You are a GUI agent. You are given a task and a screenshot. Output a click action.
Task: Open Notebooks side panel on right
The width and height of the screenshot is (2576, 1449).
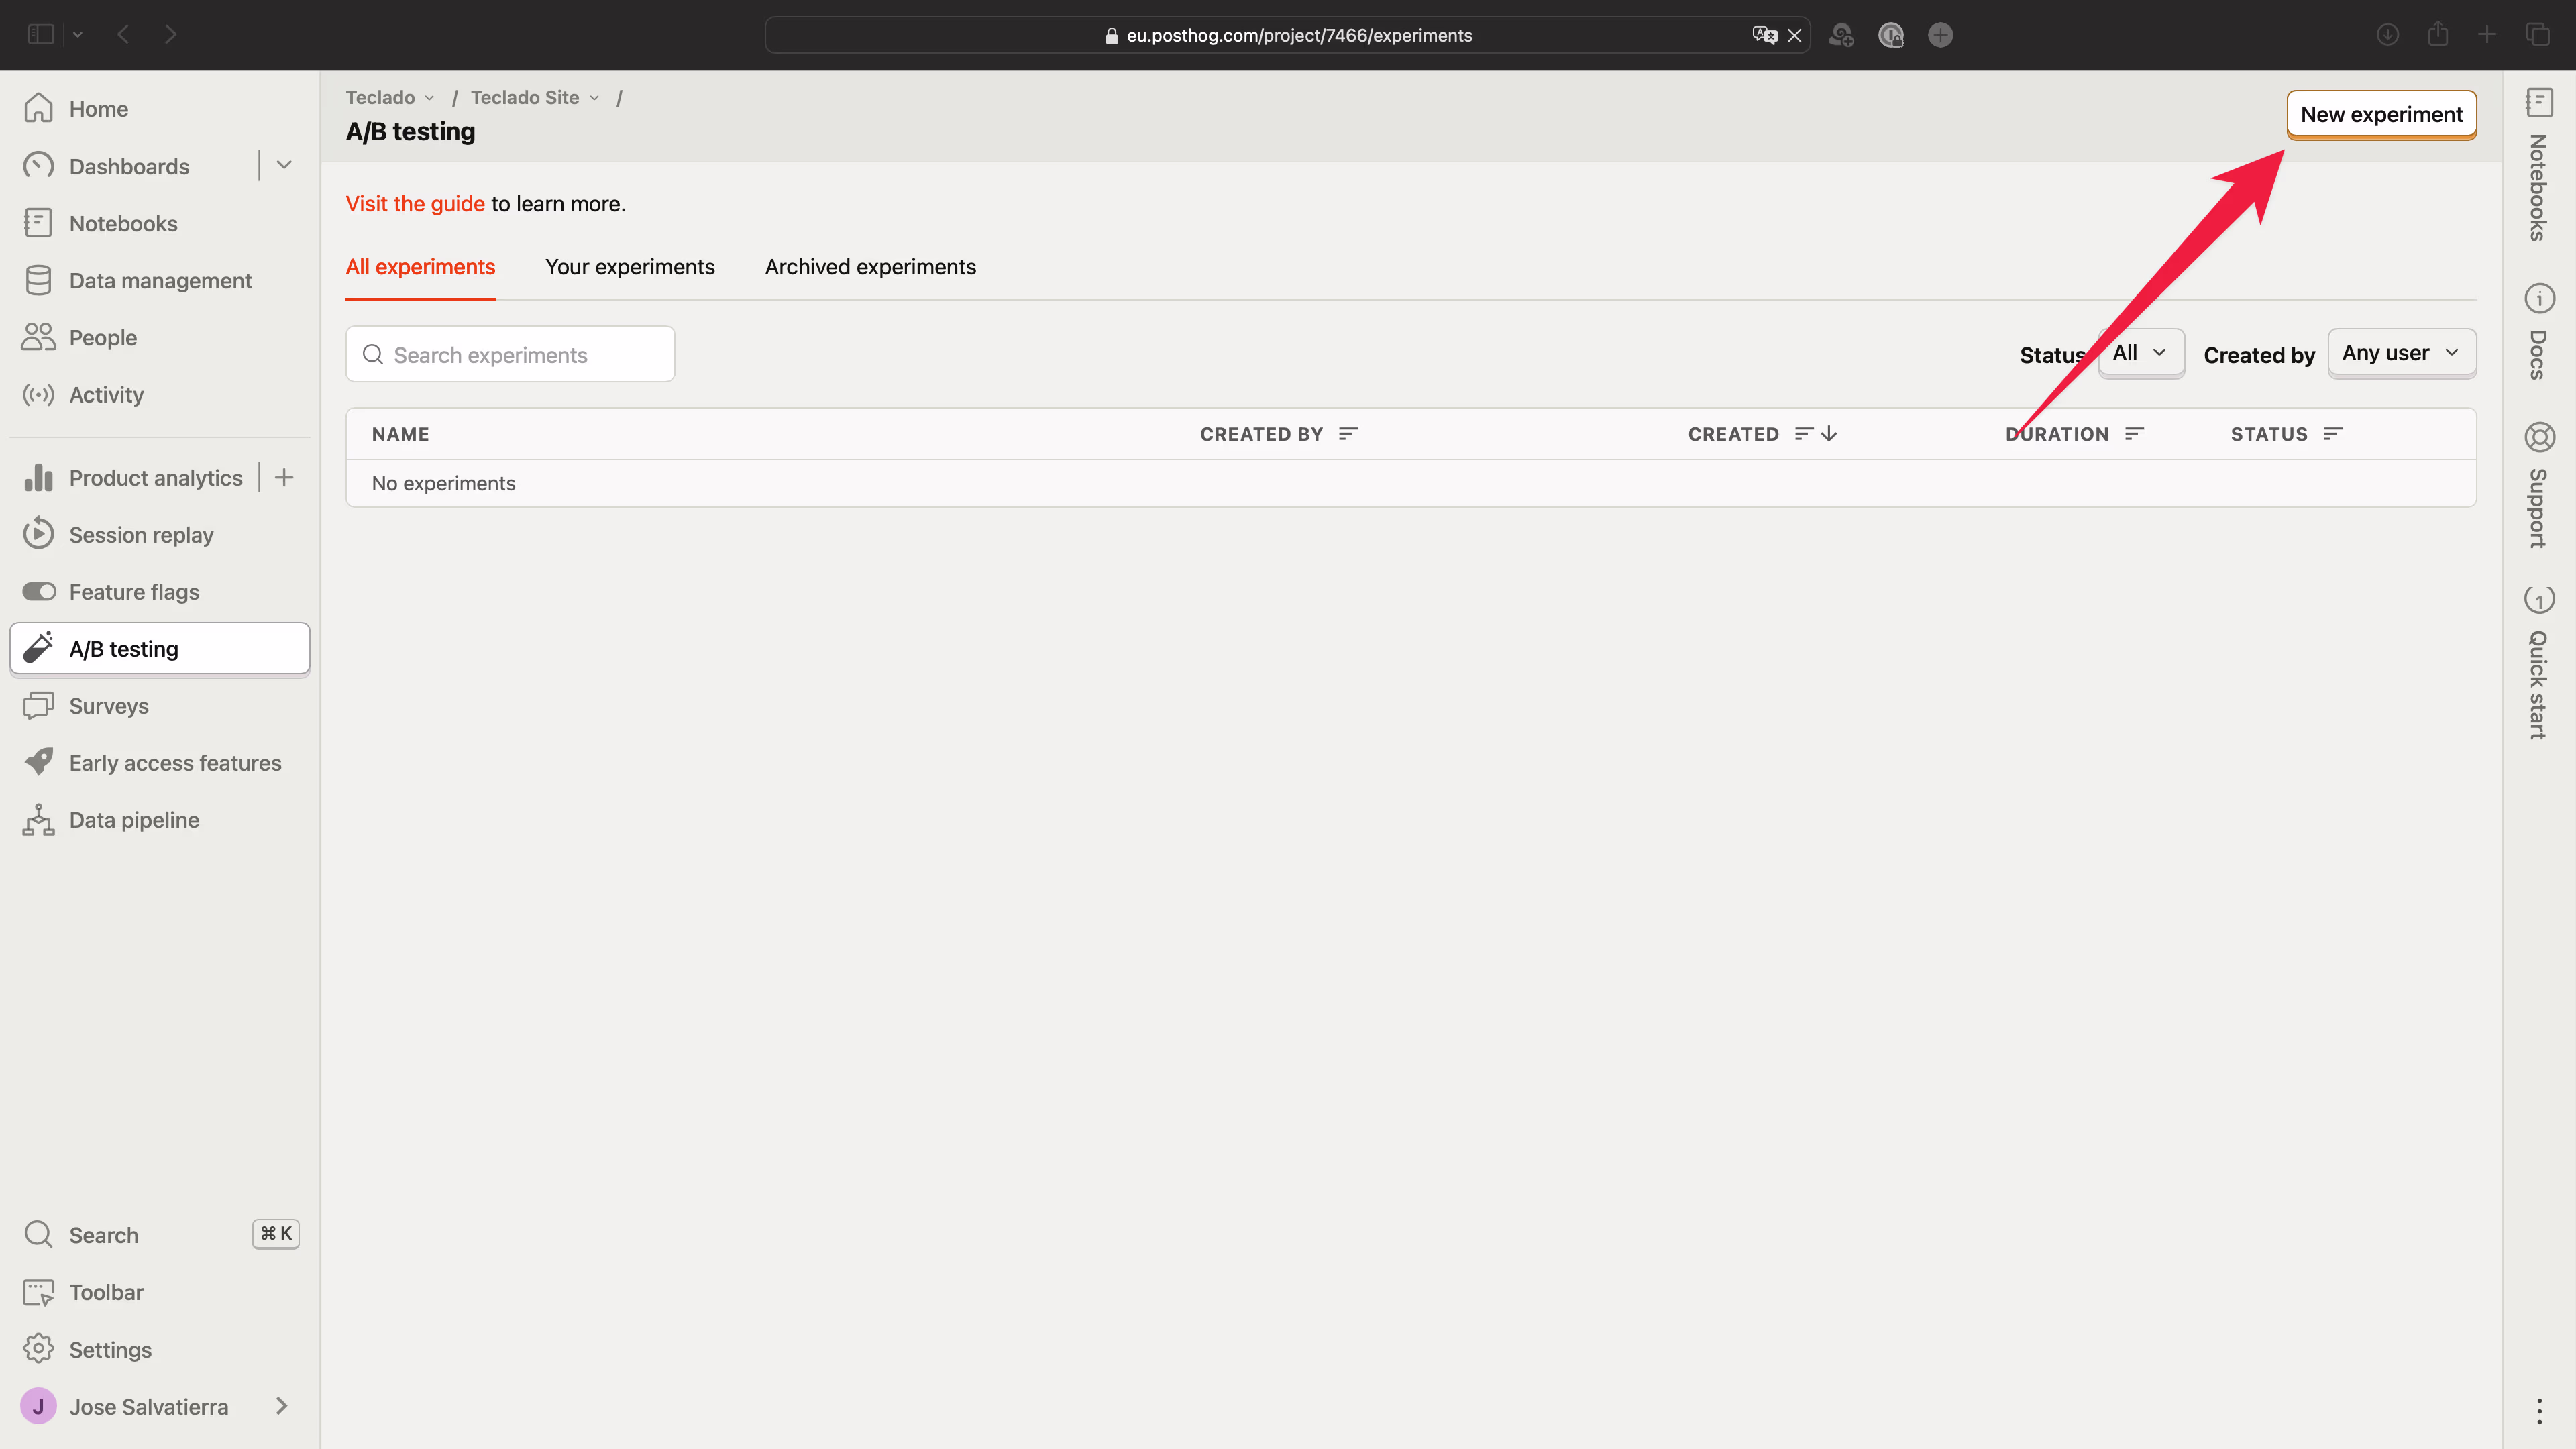click(2539, 165)
